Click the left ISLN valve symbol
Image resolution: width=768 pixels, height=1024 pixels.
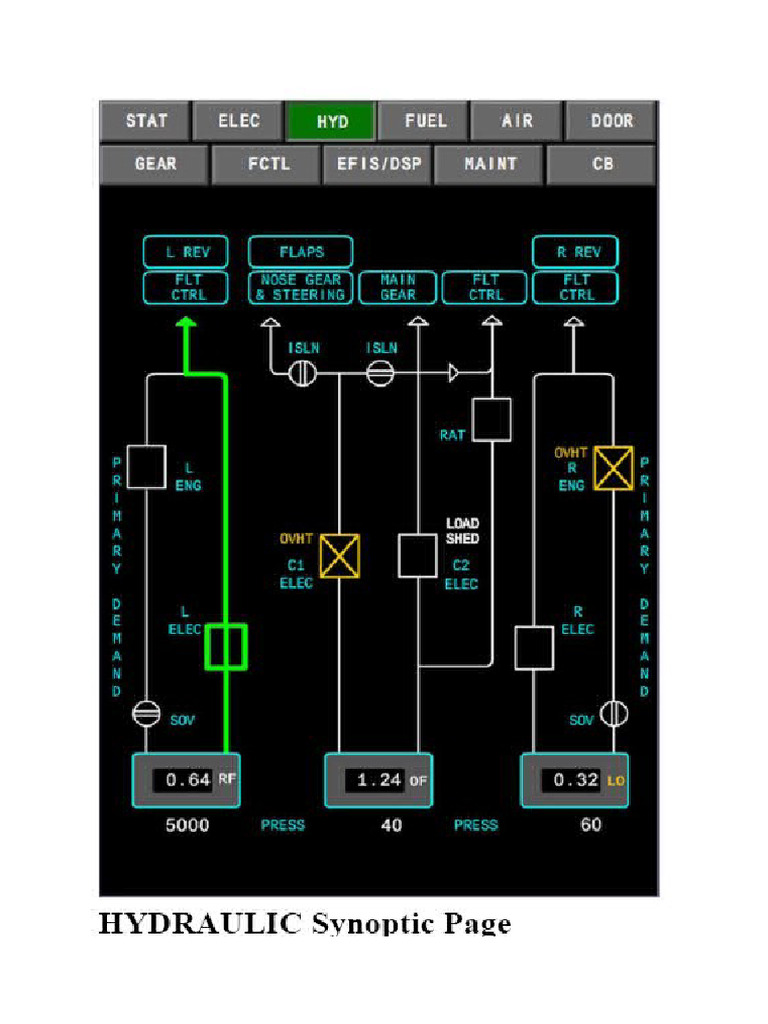pos(302,374)
